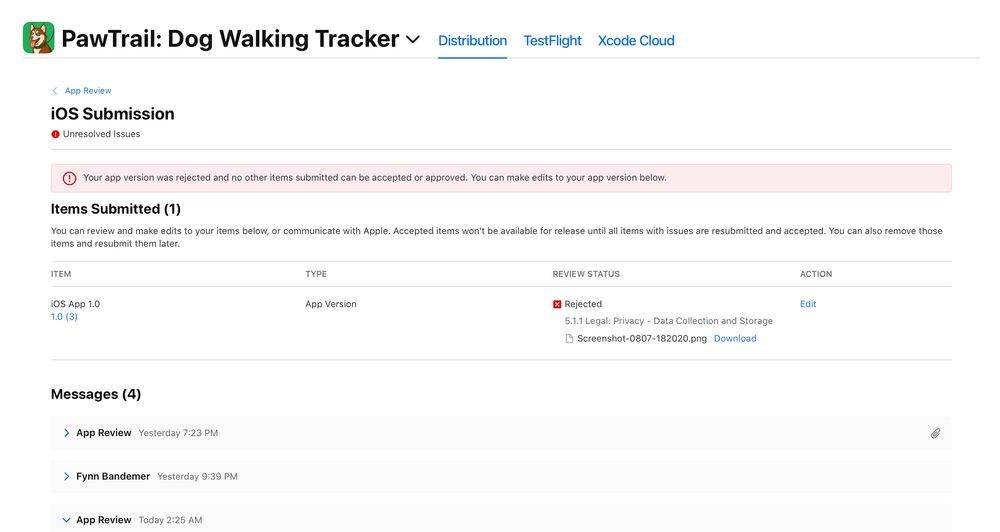Click the TYPE column header
This screenshot has width=1000, height=532.
click(x=316, y=274)
